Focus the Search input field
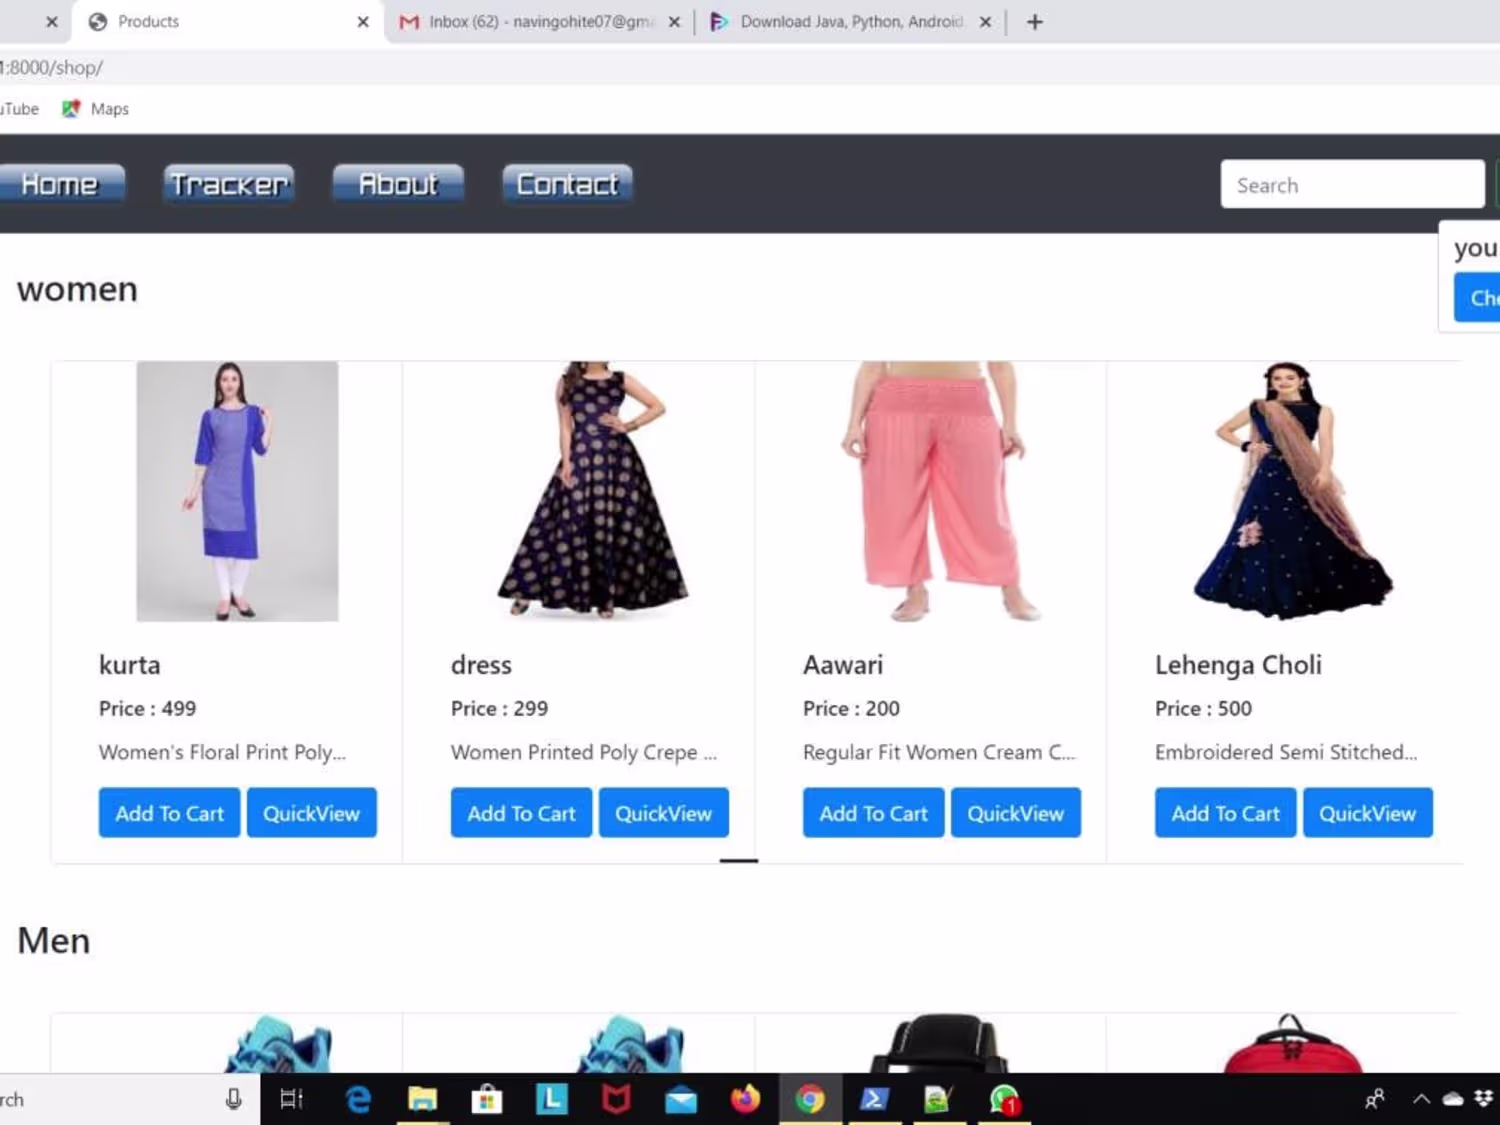 (1352, 185)
